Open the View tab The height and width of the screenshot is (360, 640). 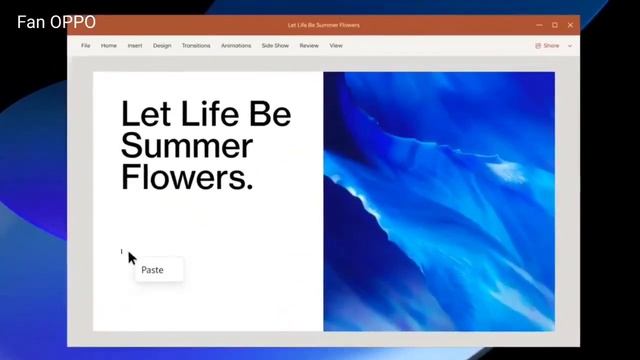[336, 46]
